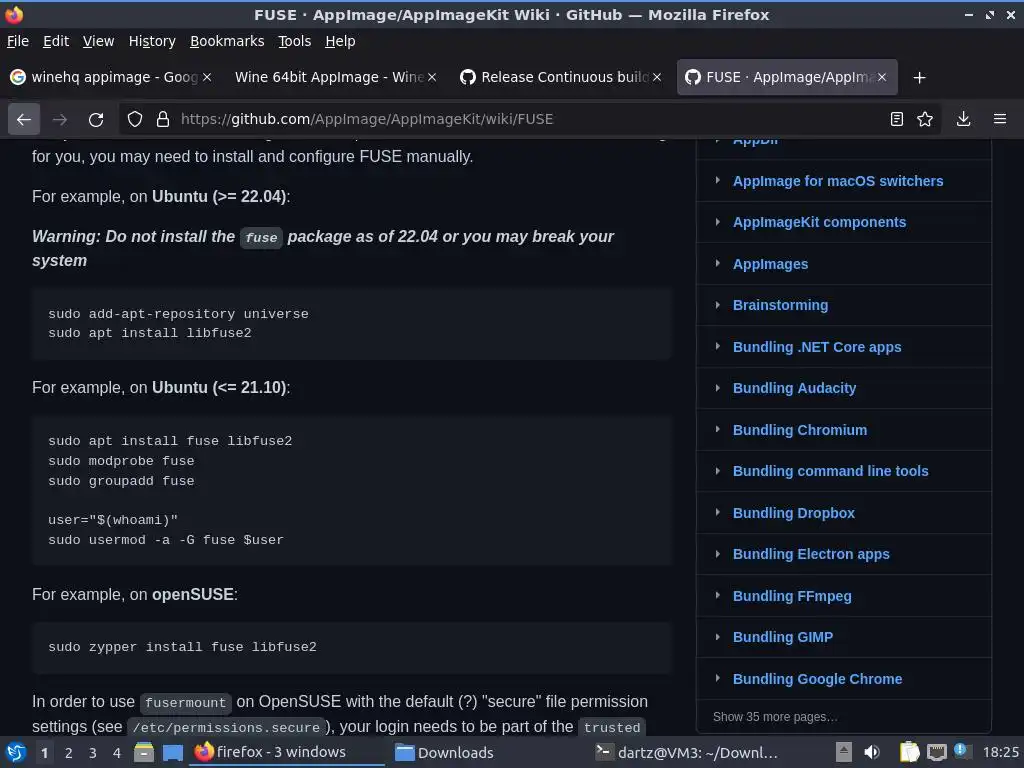The image size is (1024, 768).
Task: Open the Bundling GIMP wiki page
Action: pos(782,637)
